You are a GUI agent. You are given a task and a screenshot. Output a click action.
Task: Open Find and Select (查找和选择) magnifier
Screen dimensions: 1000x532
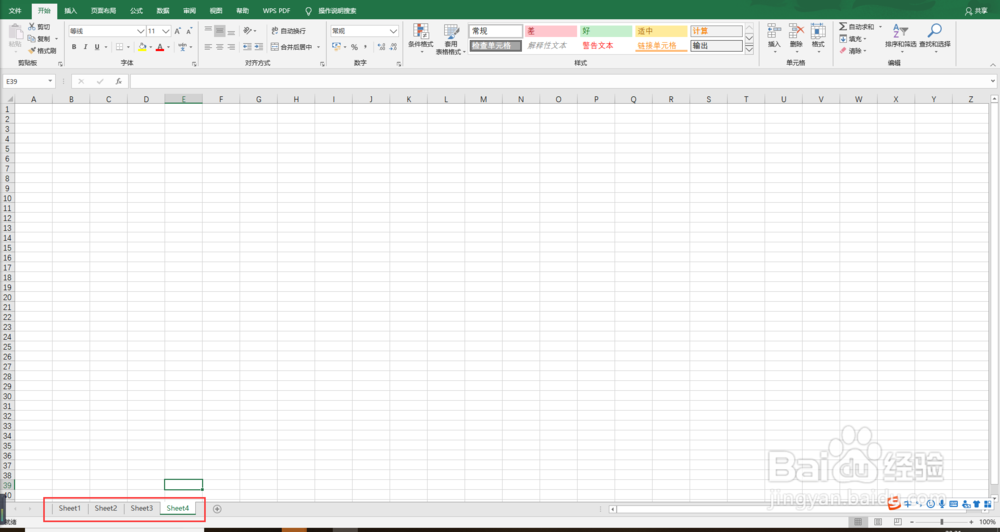[x=934, y=36]
